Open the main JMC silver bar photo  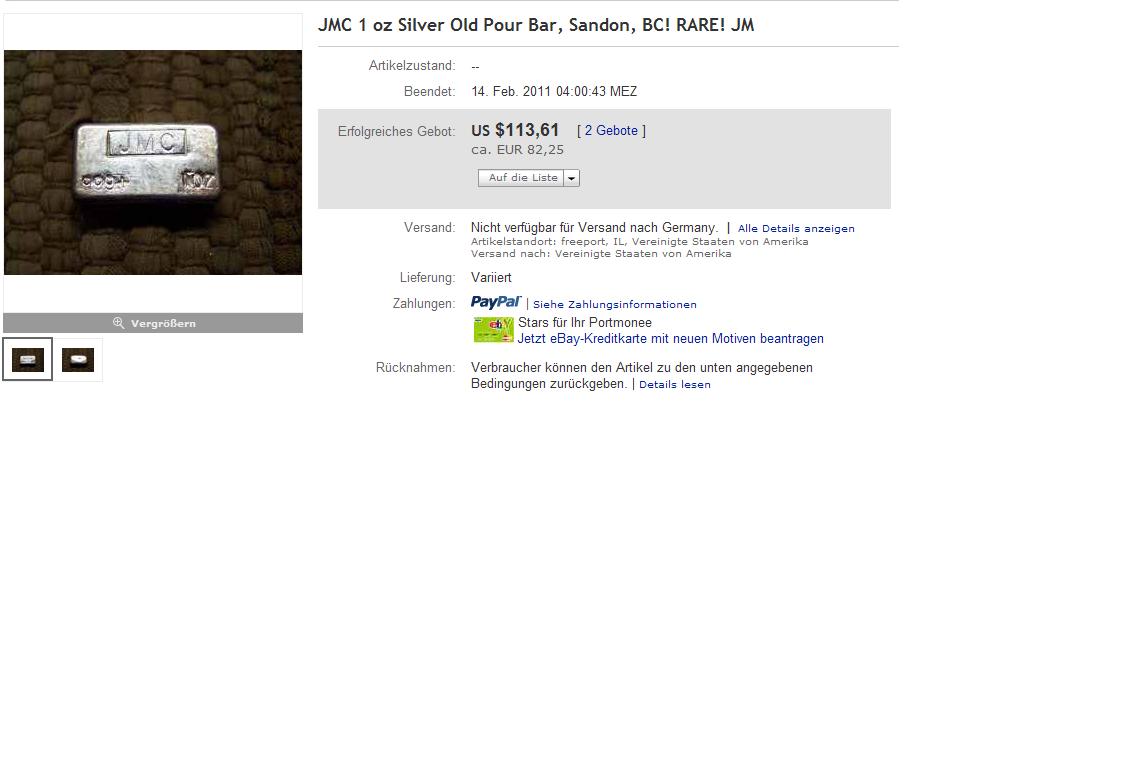pyautogui.click(x=153, y=163)
